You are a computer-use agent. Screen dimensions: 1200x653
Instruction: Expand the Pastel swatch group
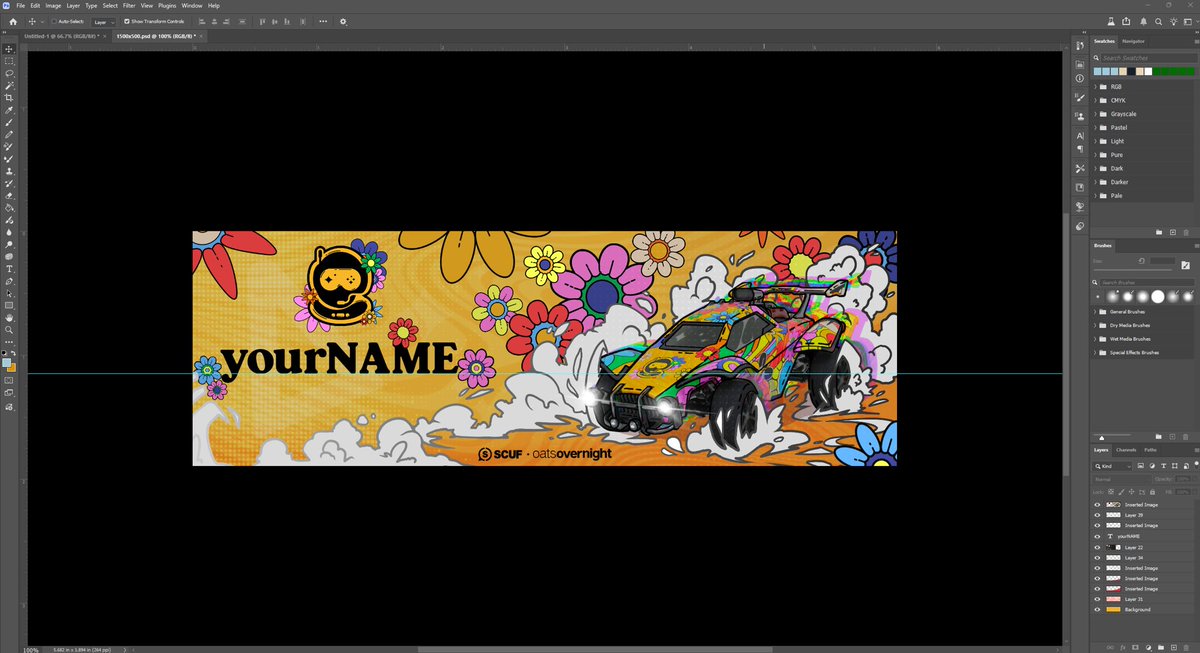[1096, 127]
